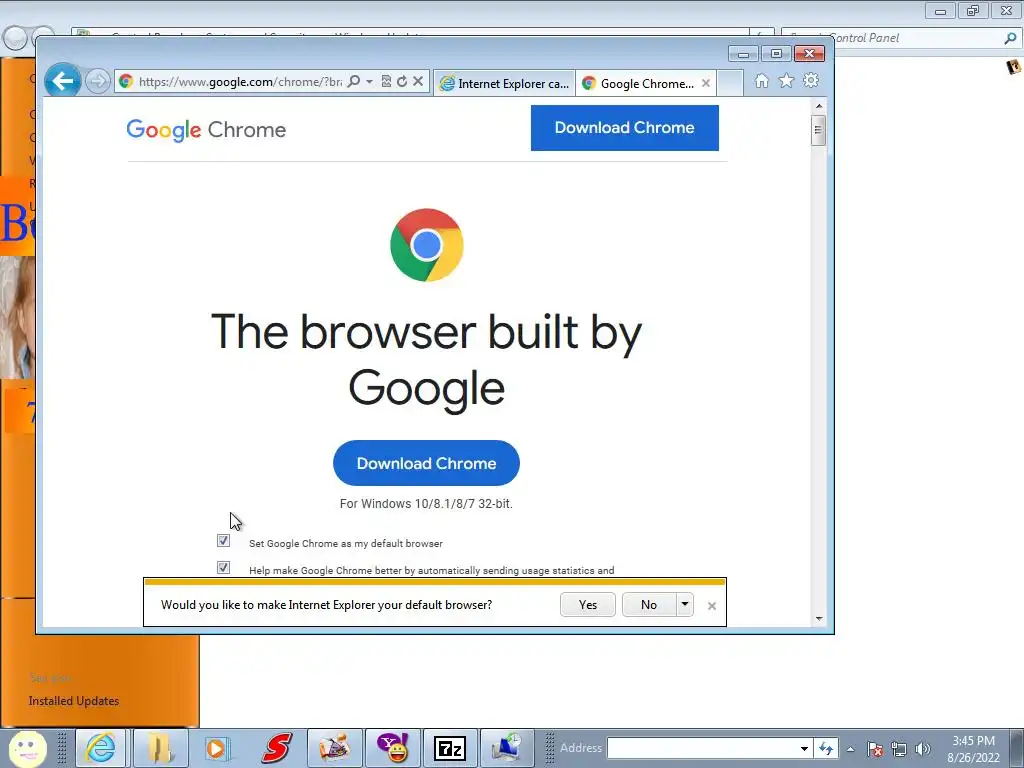
Task: Show hidden tray icons arrow
Action: click(850, 749)
